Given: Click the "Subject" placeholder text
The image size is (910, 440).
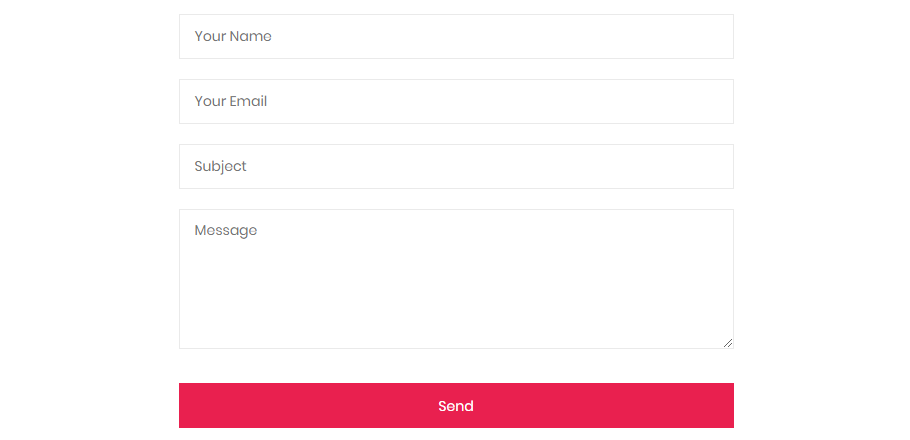Looking at the screenshot, I should [221, 166].
